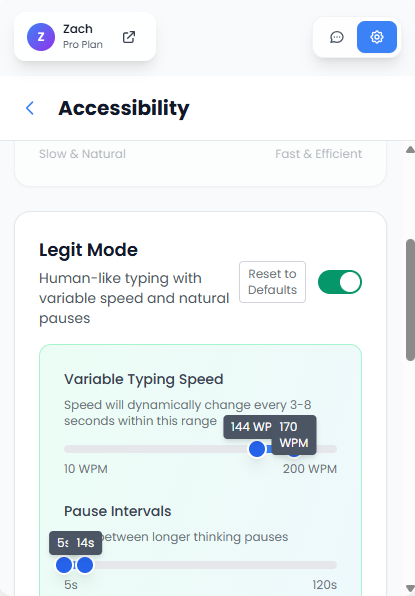Viewport: 415px width, 596px height.
Task: Go back using the blue chevron arrow
Action: click(30, 108)
